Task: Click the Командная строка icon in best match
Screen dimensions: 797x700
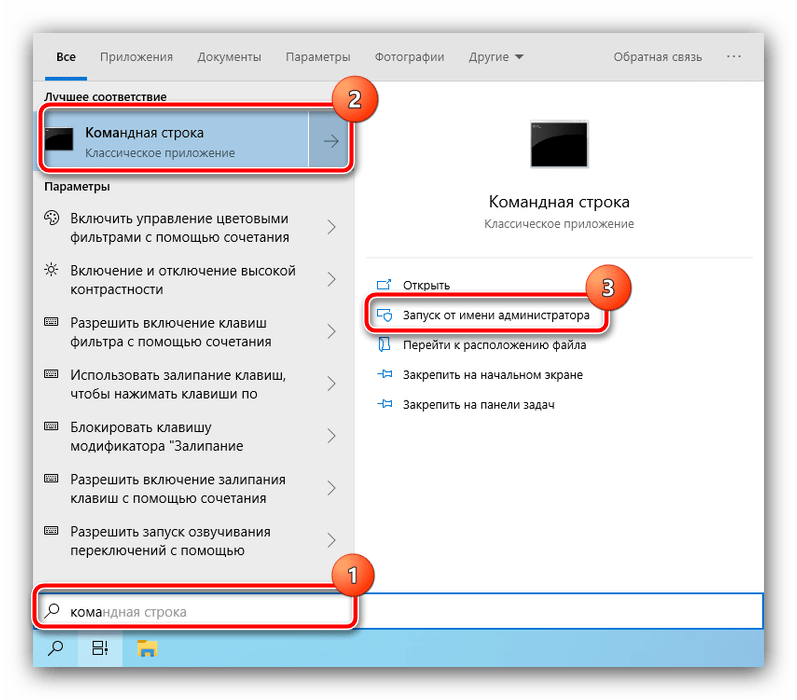Action: [59, 140]
